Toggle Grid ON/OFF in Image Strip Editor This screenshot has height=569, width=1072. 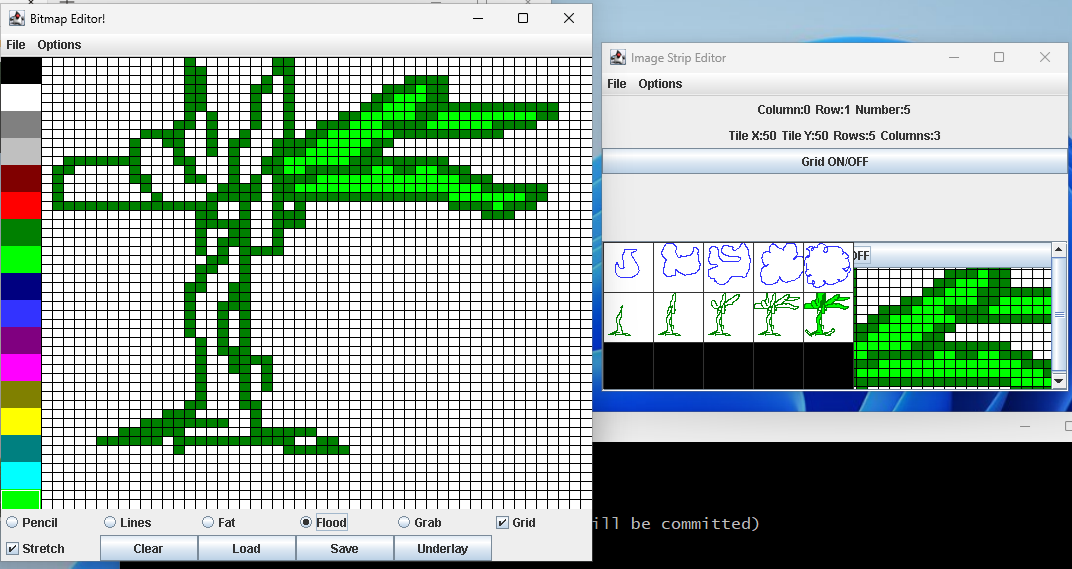tap(835, 161)
